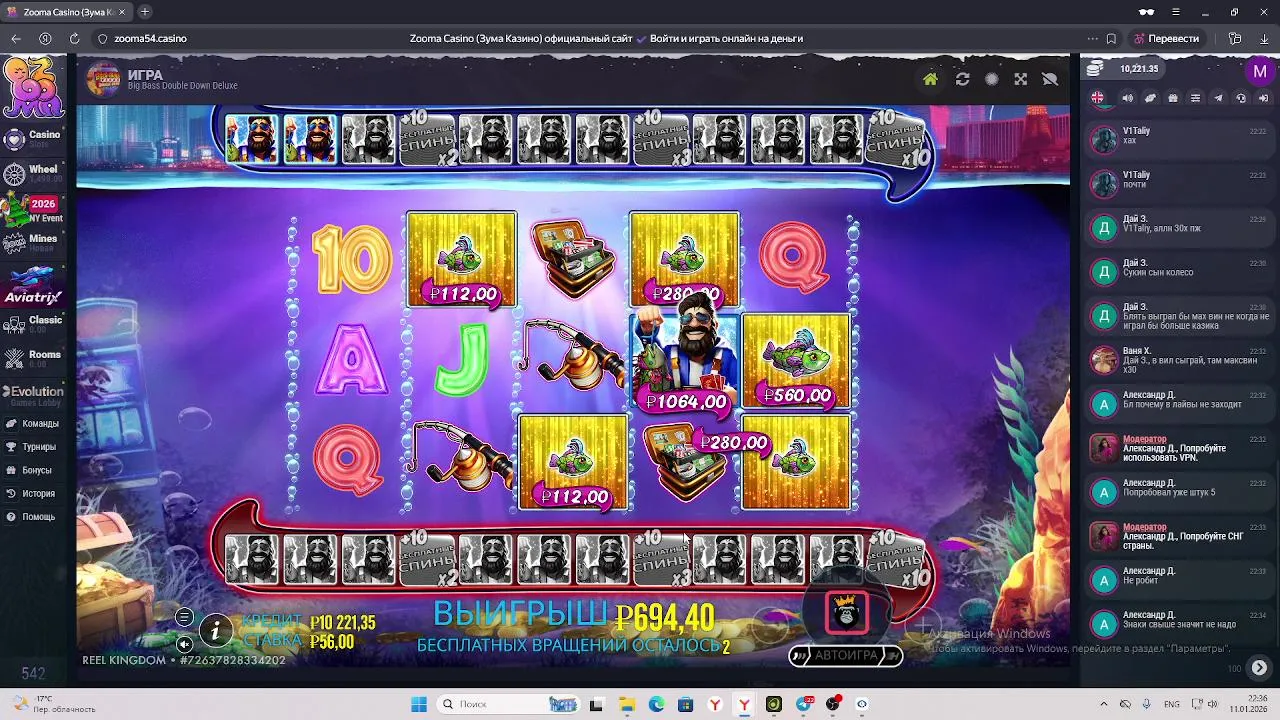1280x720 pixels.
Task: Open the game hamburger menu icon
Action: [x=184, y=617]
